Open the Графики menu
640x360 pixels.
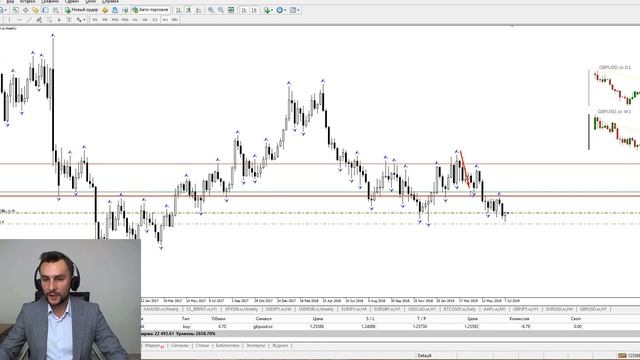50,2
